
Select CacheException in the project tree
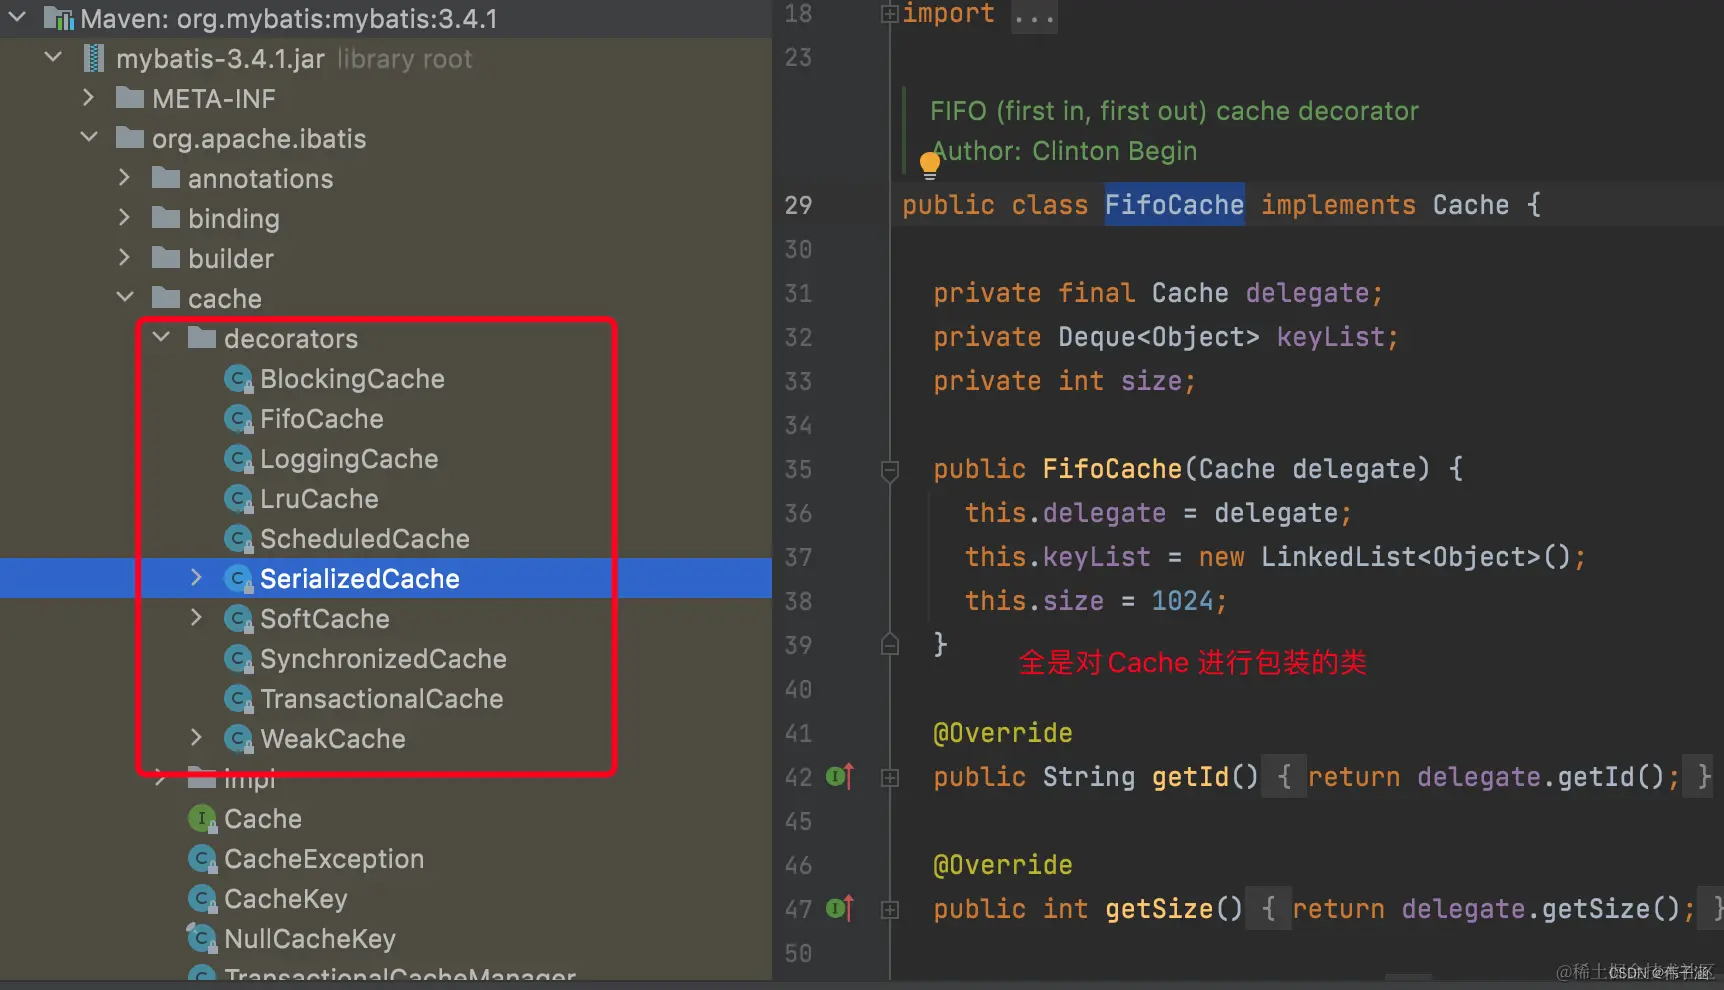324,859
